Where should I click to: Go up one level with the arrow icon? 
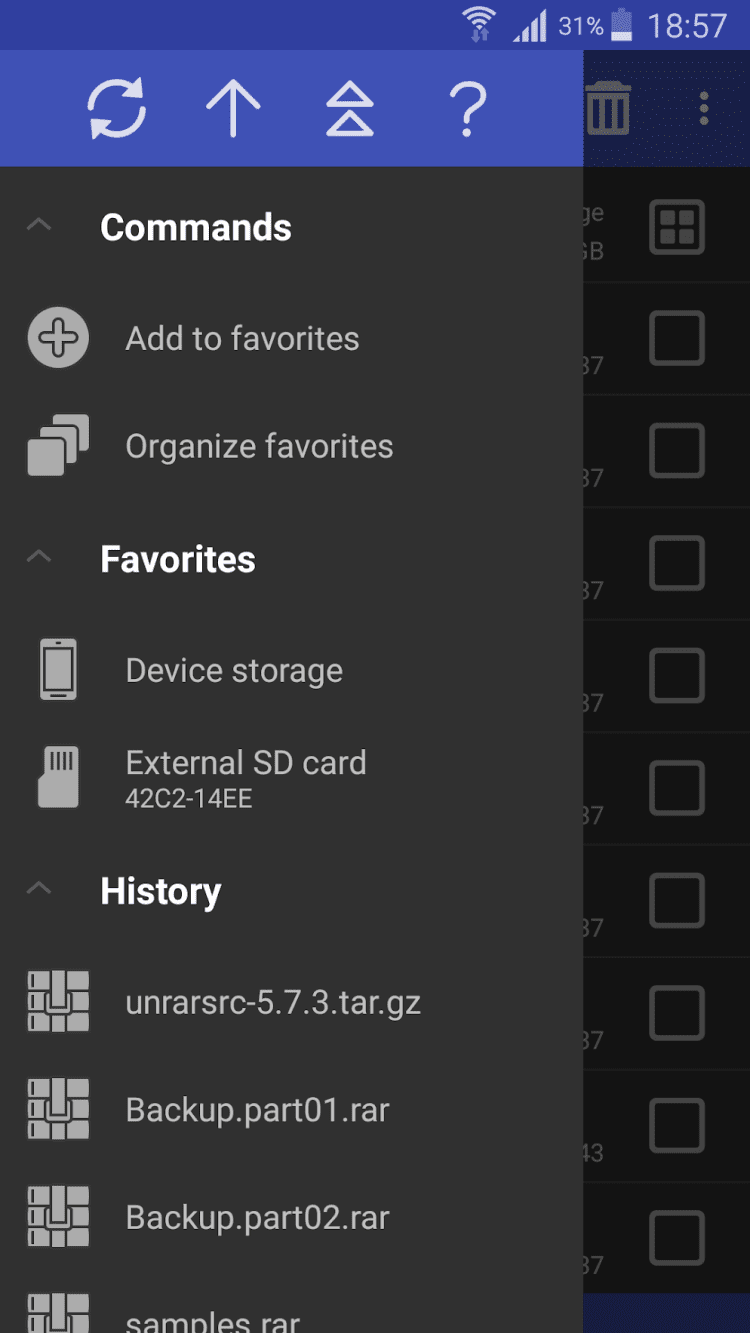[233, 107]
